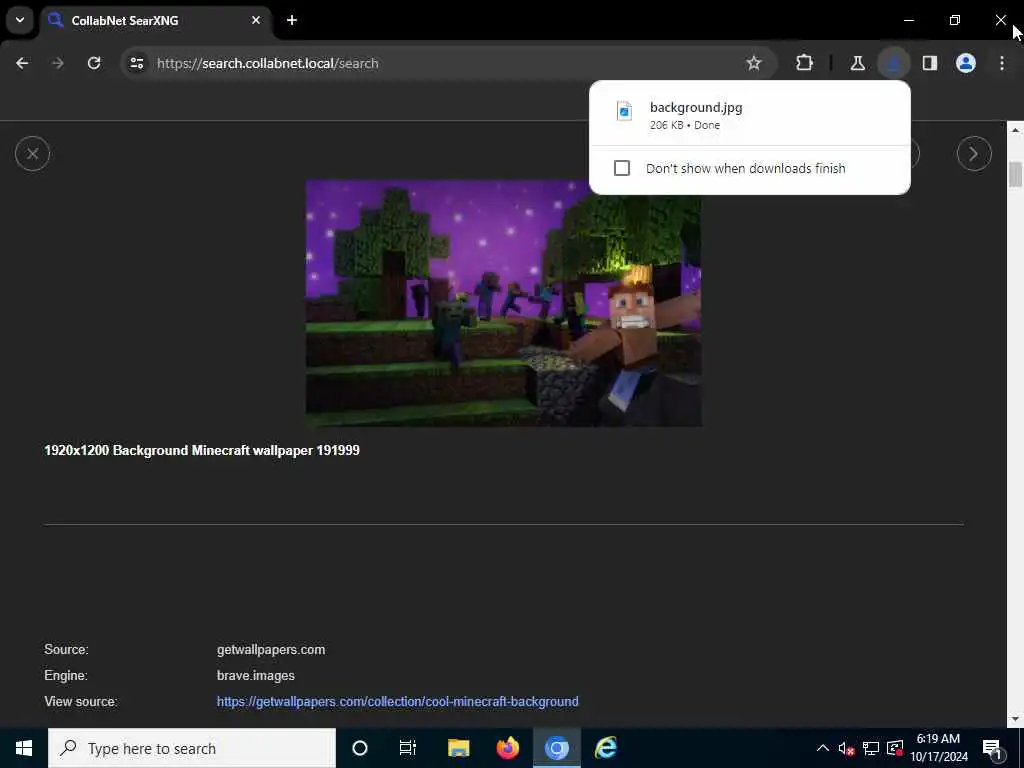Image resolution: width=1024 pixels, height=768 pixels.
Task: Open the taskbar clock and date
Action: (939, 748)
